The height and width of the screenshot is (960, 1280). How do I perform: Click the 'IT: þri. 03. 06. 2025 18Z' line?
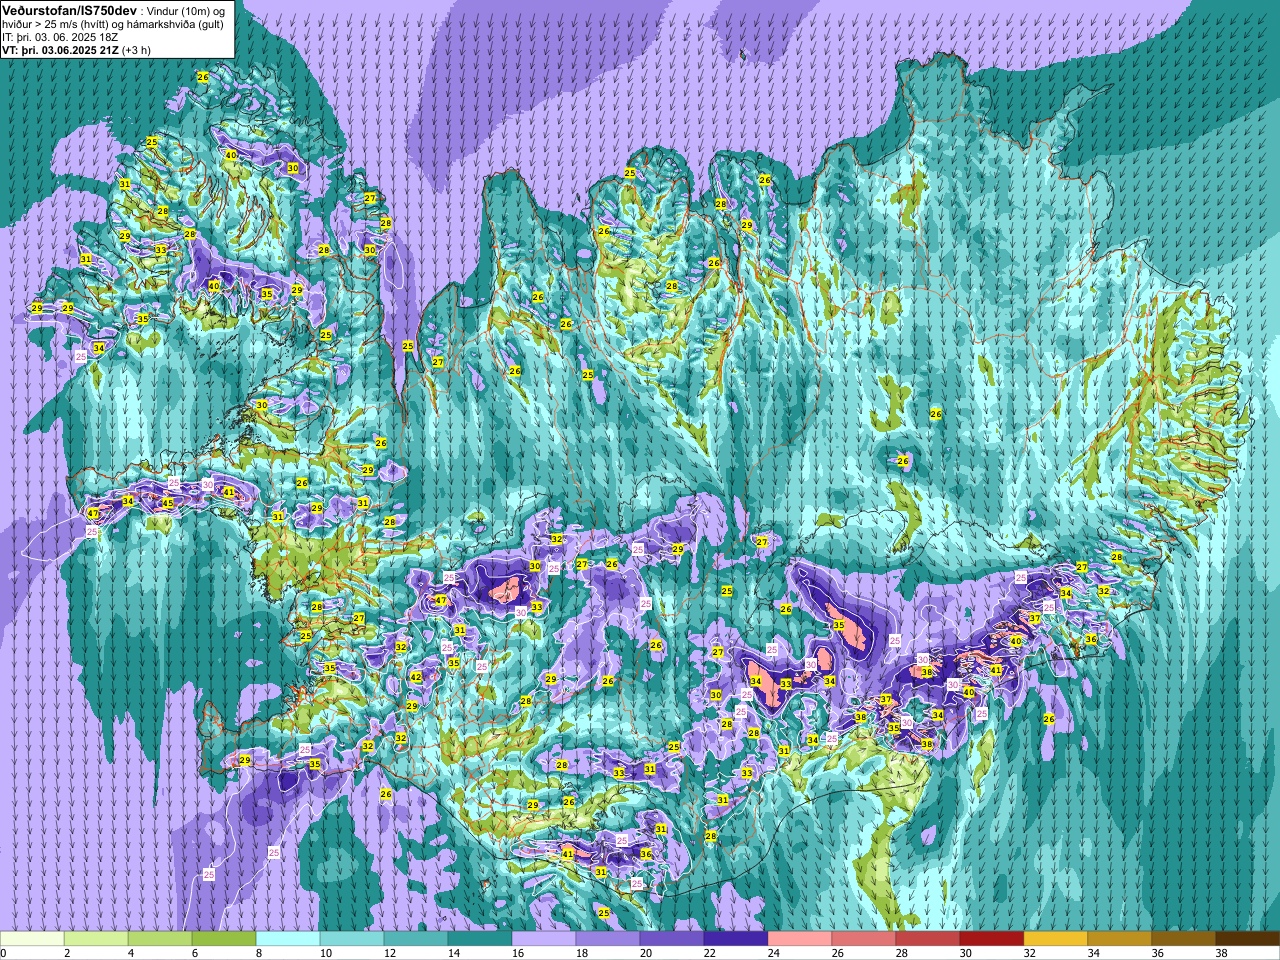60,36
